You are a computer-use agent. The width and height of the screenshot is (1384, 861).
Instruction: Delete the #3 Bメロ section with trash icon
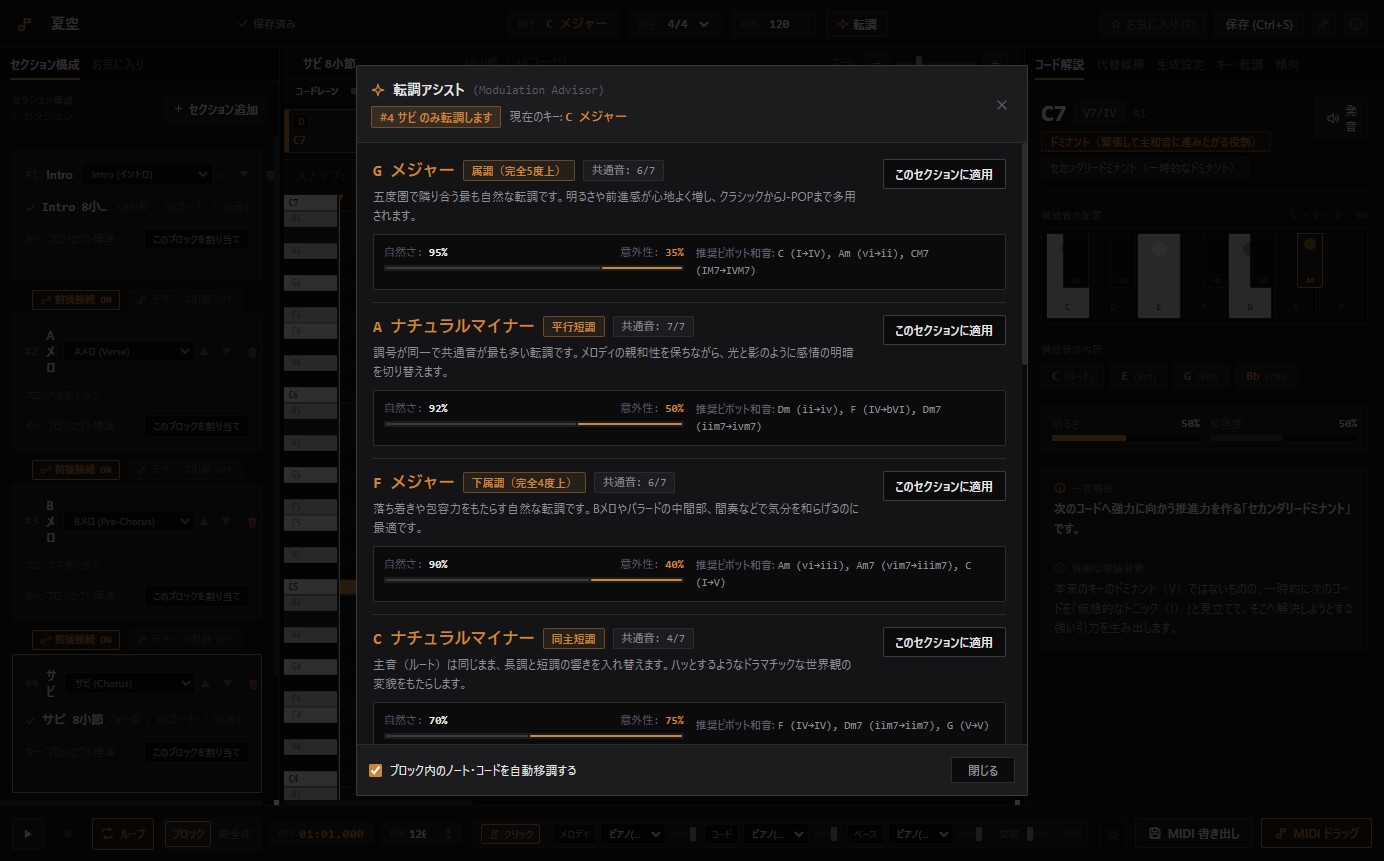(252, 521)
